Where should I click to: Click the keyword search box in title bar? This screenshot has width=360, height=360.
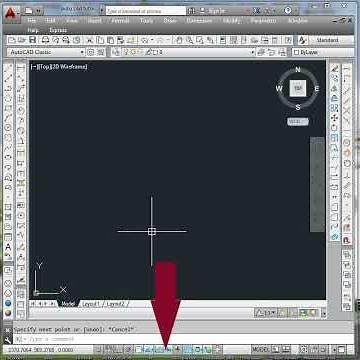[x=146, y=11]
